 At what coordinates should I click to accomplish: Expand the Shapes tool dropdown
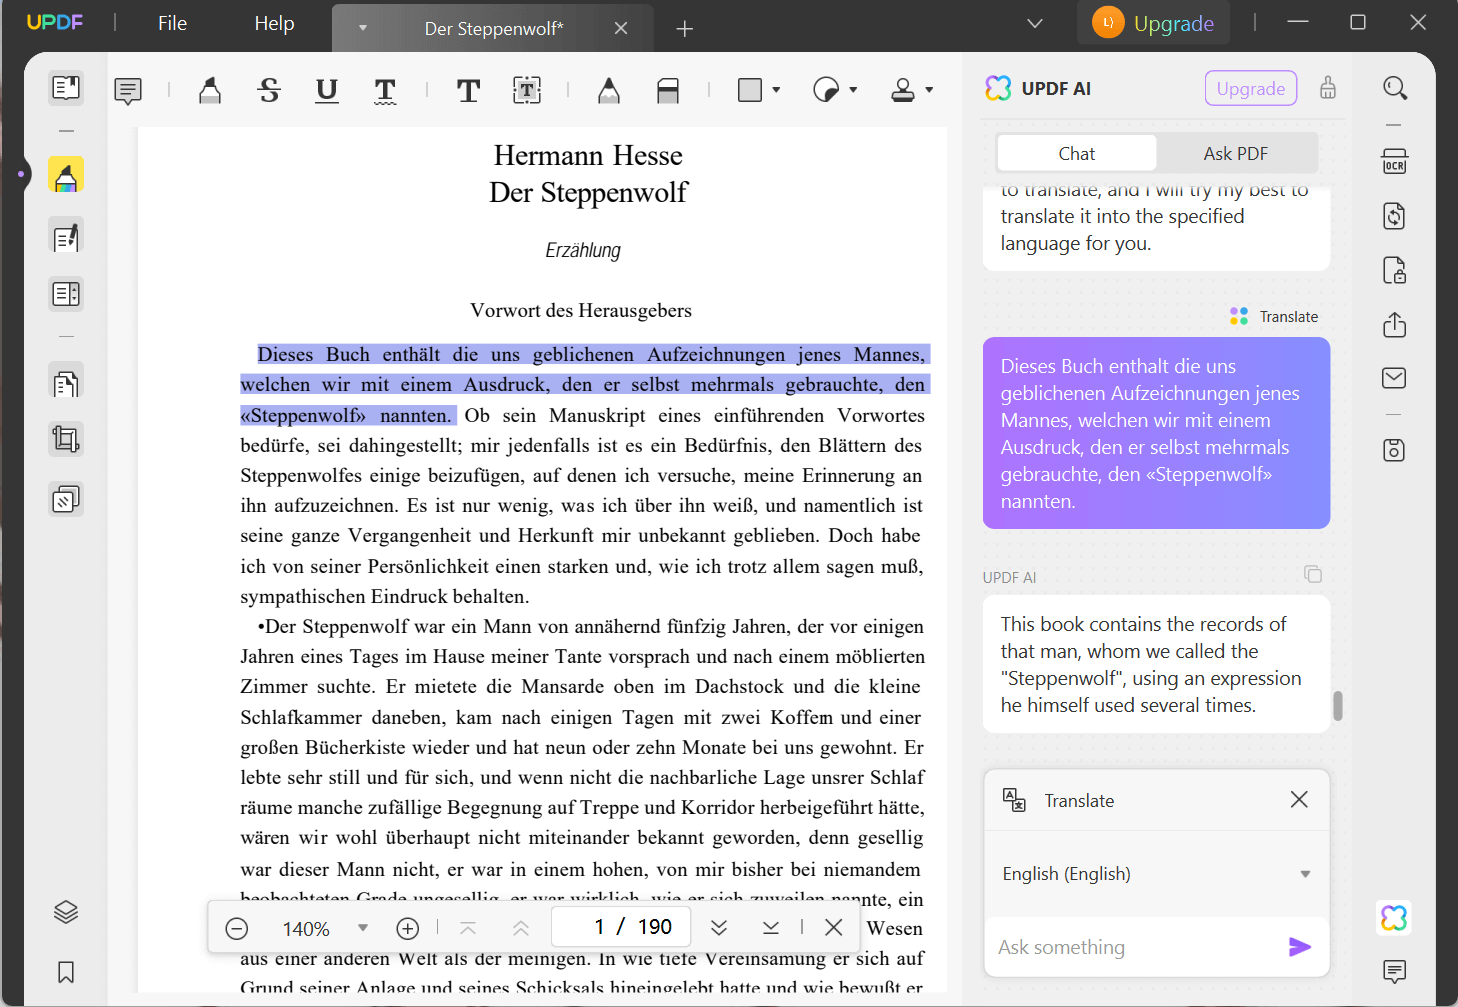[x=775, y=90]
